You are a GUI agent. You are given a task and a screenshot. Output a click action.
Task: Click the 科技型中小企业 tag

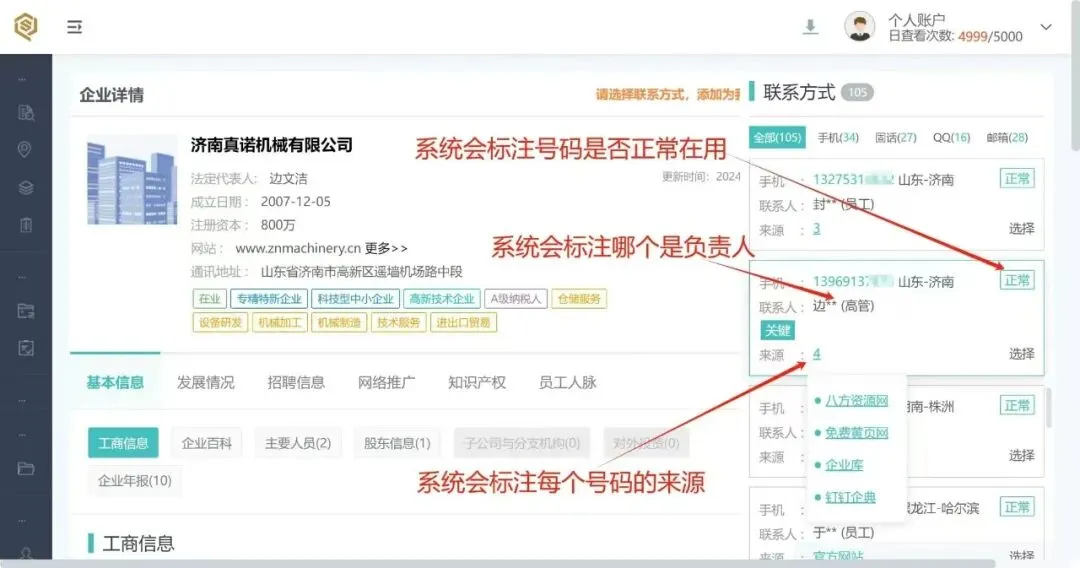355,299
